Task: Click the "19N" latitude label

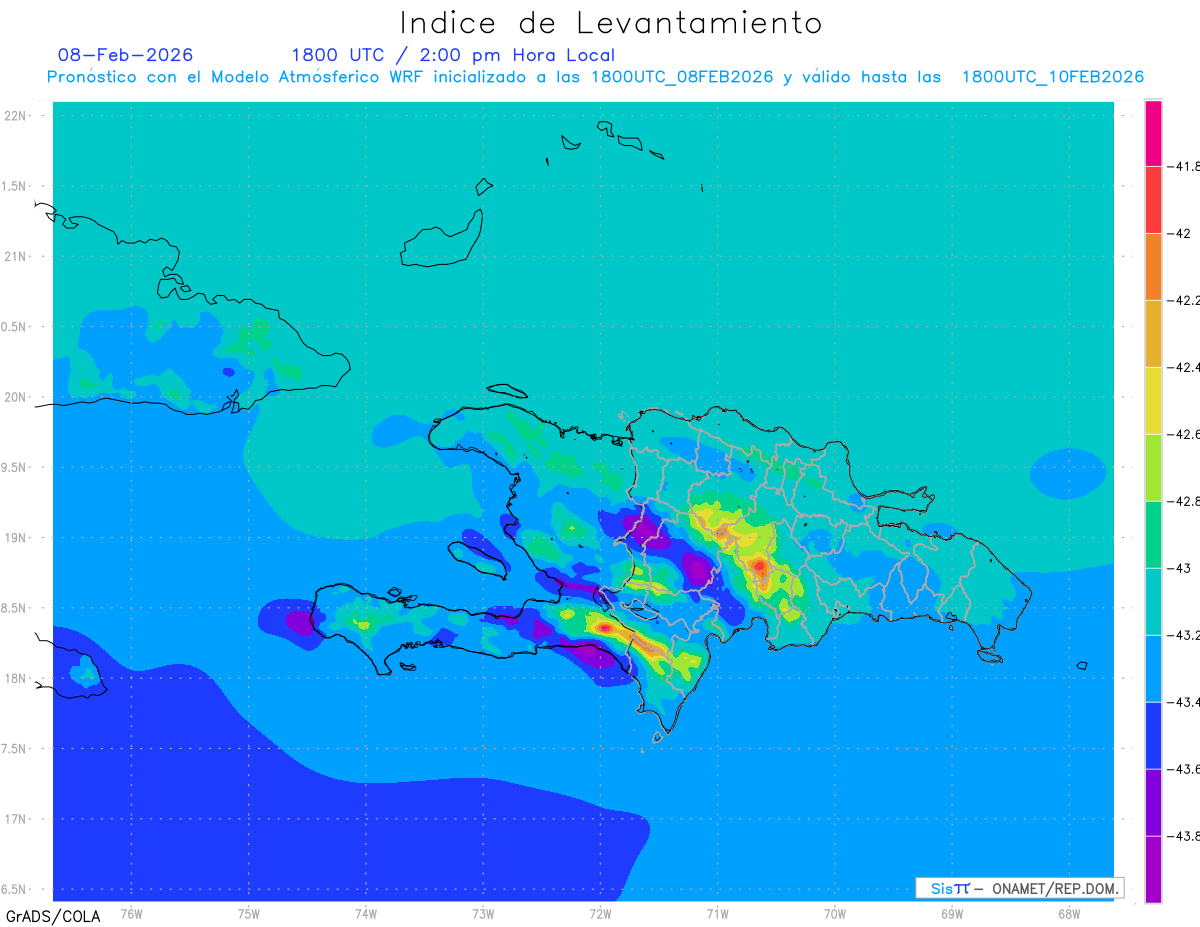Action: 16,537
